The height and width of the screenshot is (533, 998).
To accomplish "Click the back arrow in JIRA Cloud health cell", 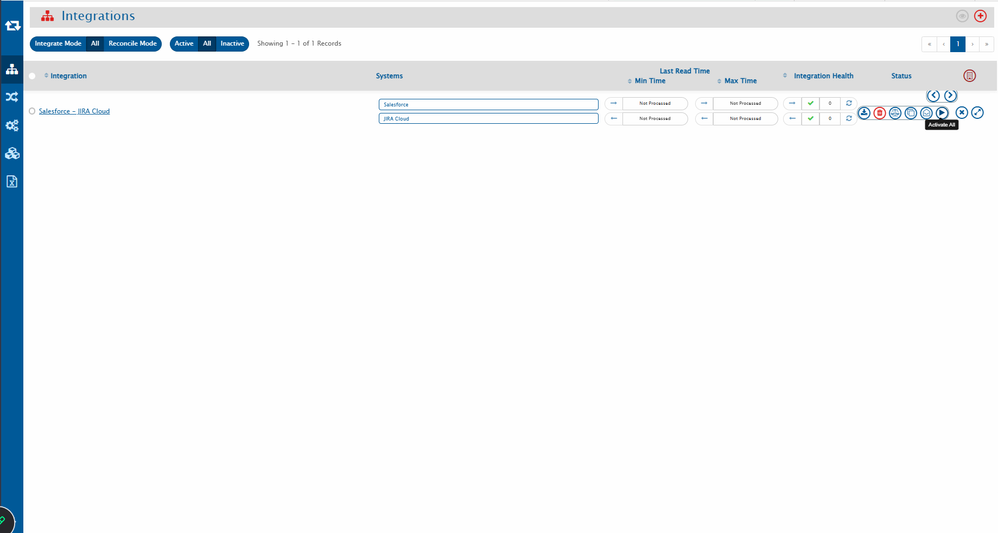I will coord(792,118).
